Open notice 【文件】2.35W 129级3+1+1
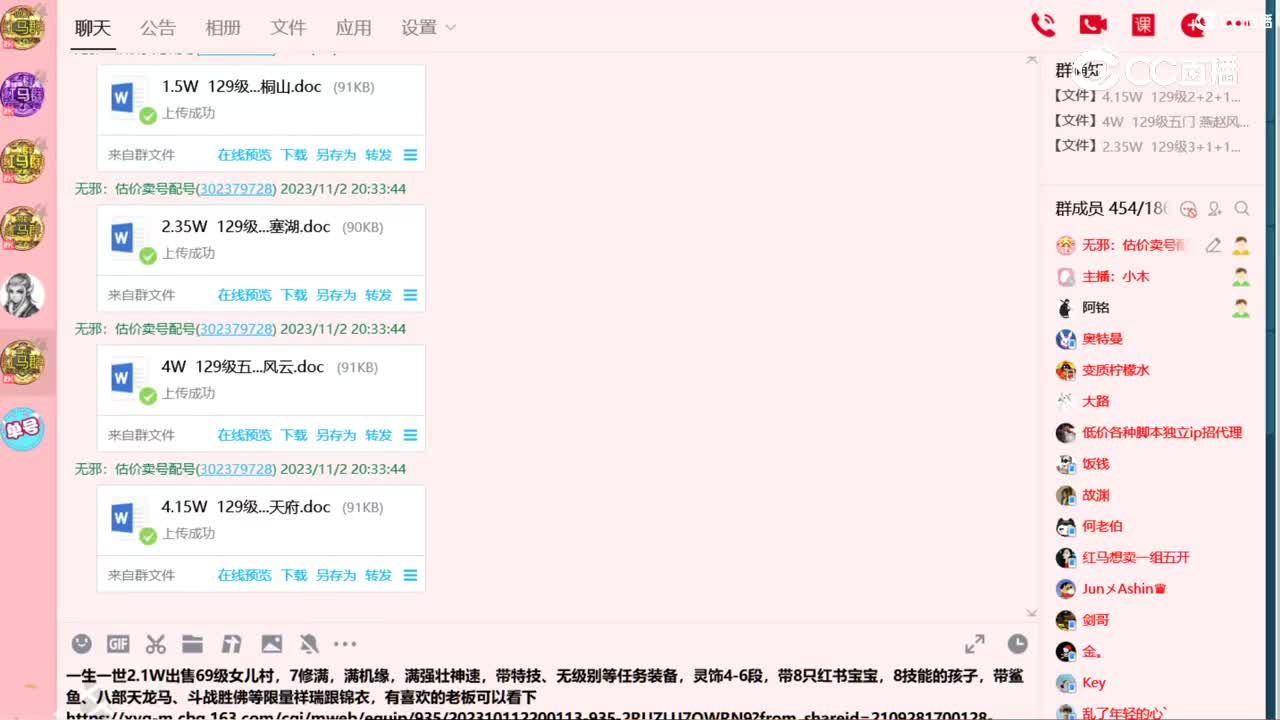1280x720 pixels. tap(1147, 146)
